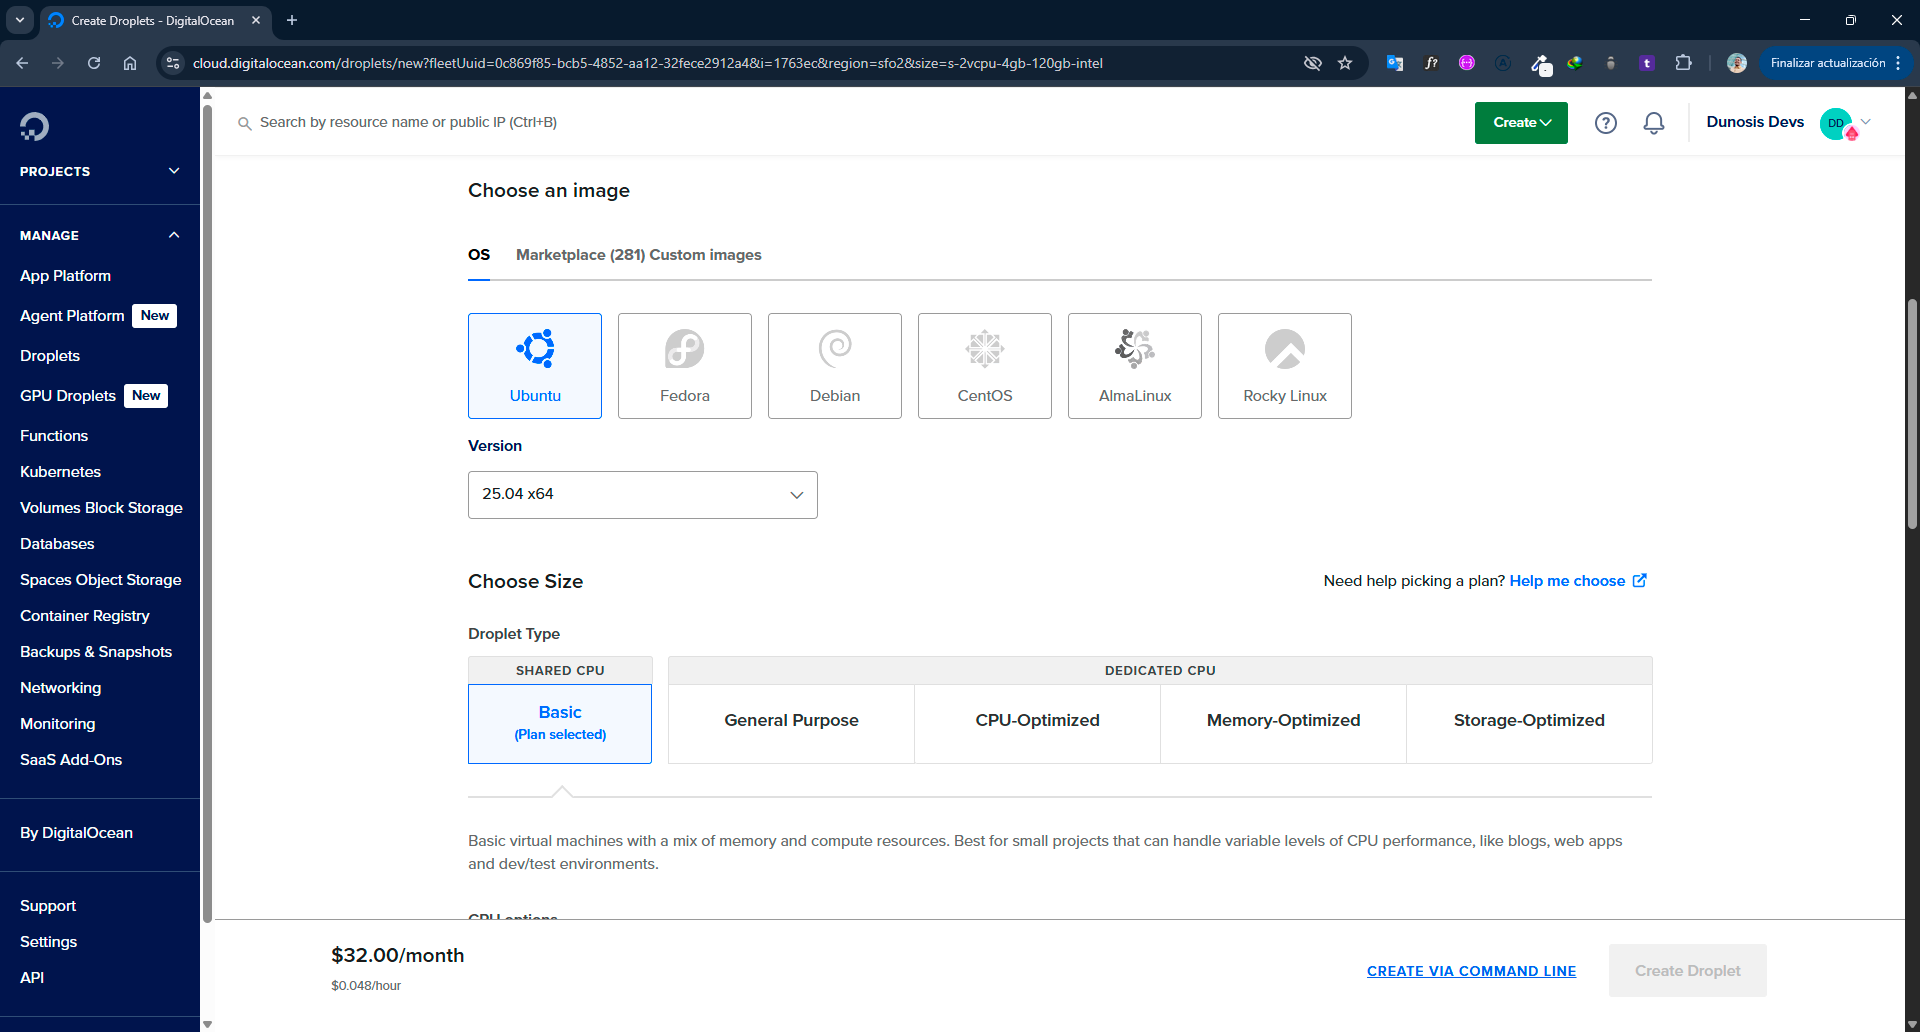Switch to the Marketplace (281) tab
1920x1032 pixels.
pyautogui.click(x=580, y=255)
